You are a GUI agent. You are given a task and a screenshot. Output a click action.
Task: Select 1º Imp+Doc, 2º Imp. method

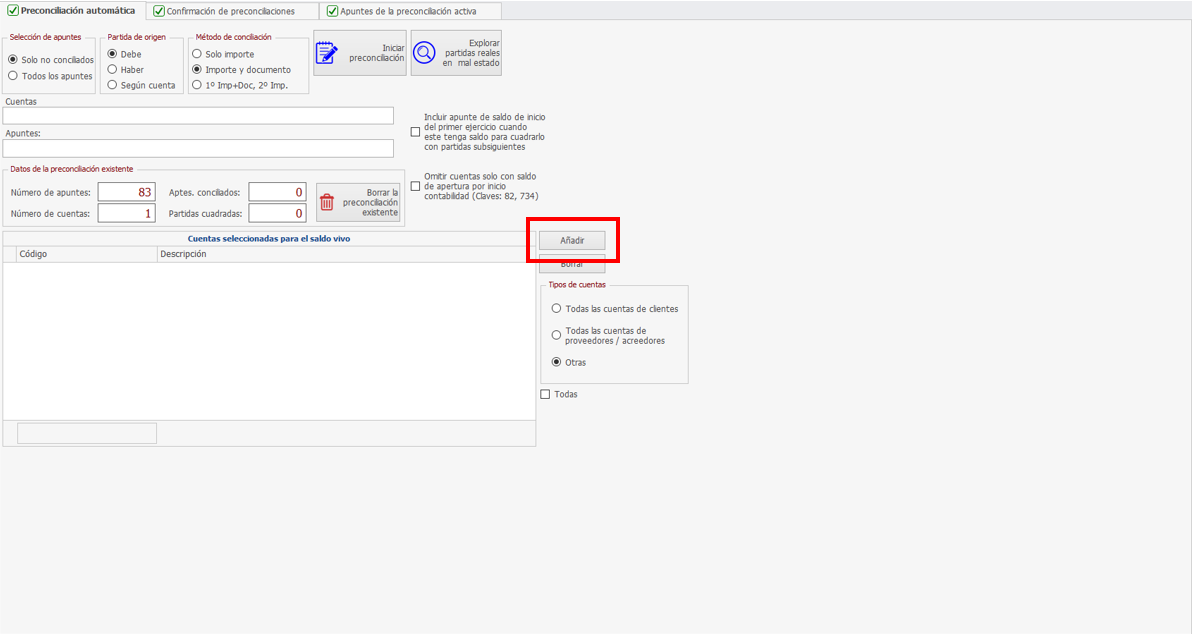pyautogui.click(x=197, y=85)
